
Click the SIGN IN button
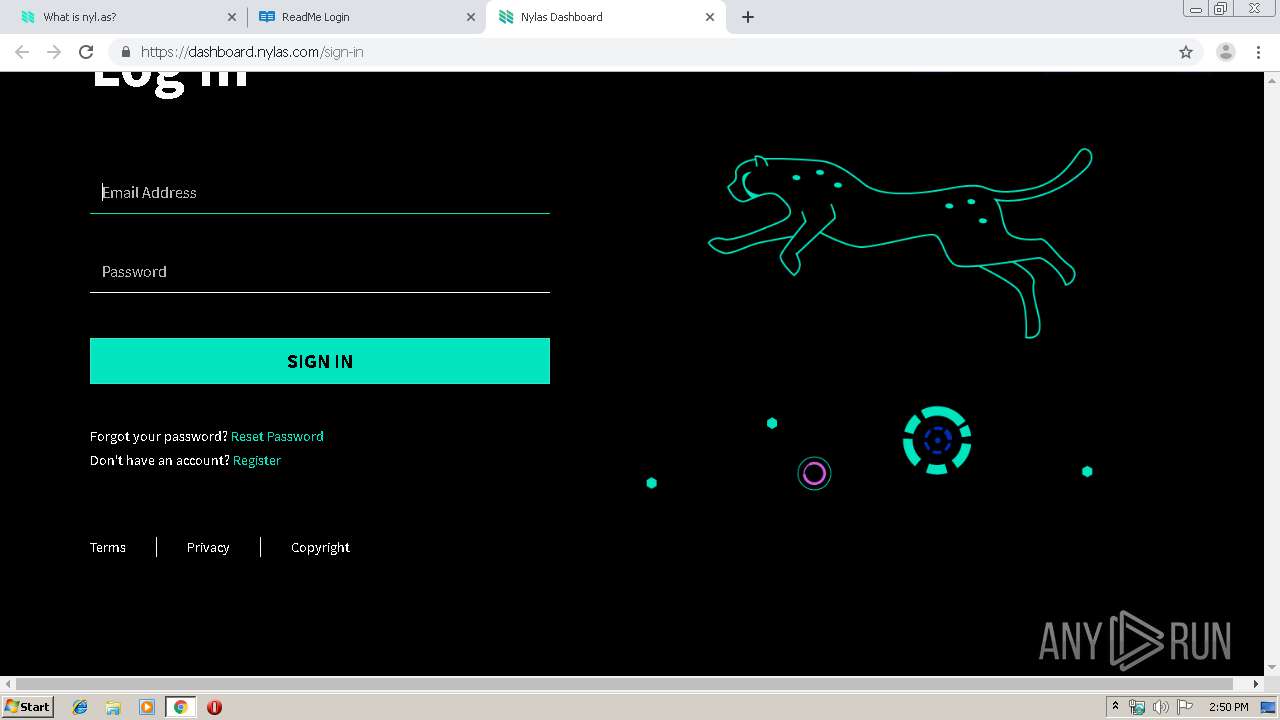pyautogui.click(x=320, y=361)
